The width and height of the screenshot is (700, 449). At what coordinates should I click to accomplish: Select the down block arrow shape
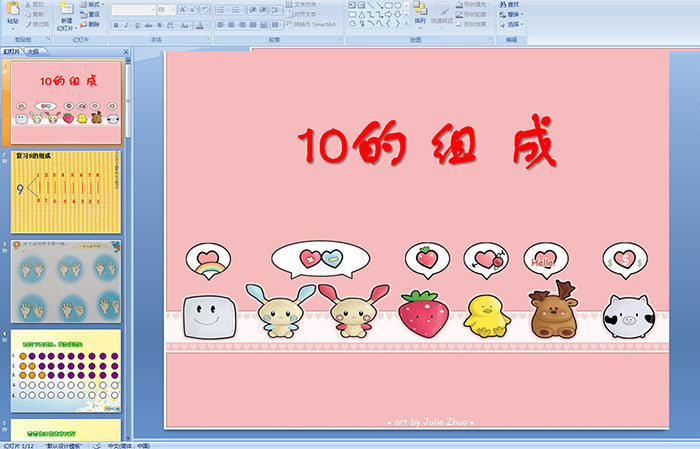397,14
